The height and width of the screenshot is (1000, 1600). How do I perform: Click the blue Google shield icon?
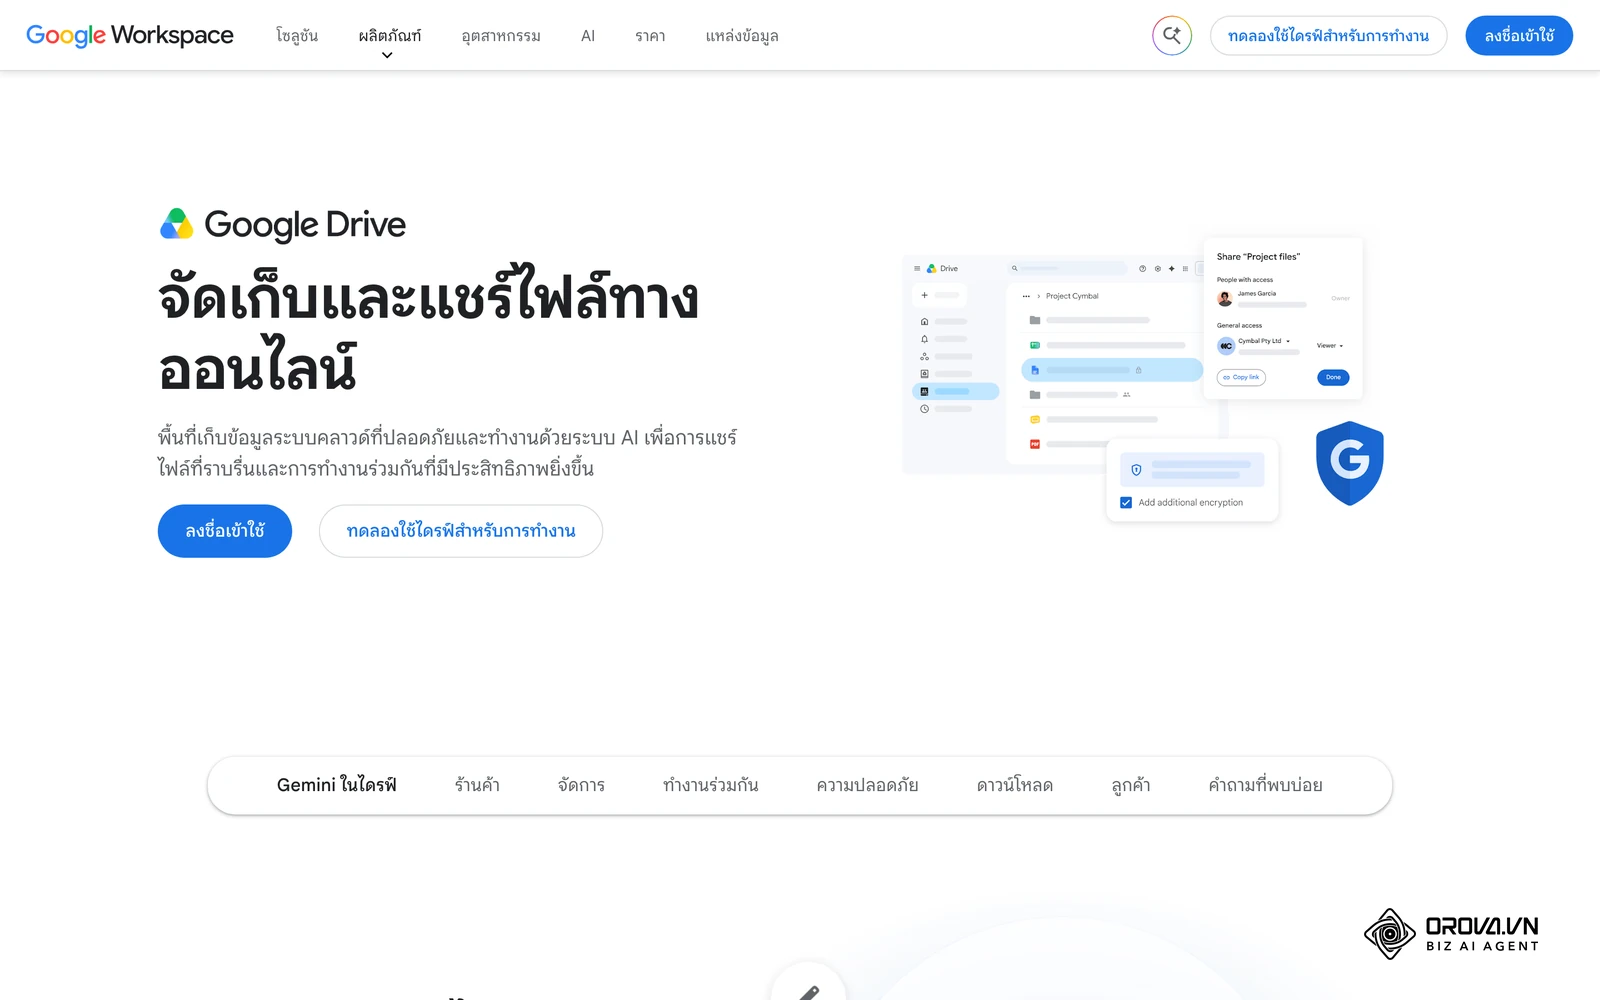click(x=1349, y=463)
